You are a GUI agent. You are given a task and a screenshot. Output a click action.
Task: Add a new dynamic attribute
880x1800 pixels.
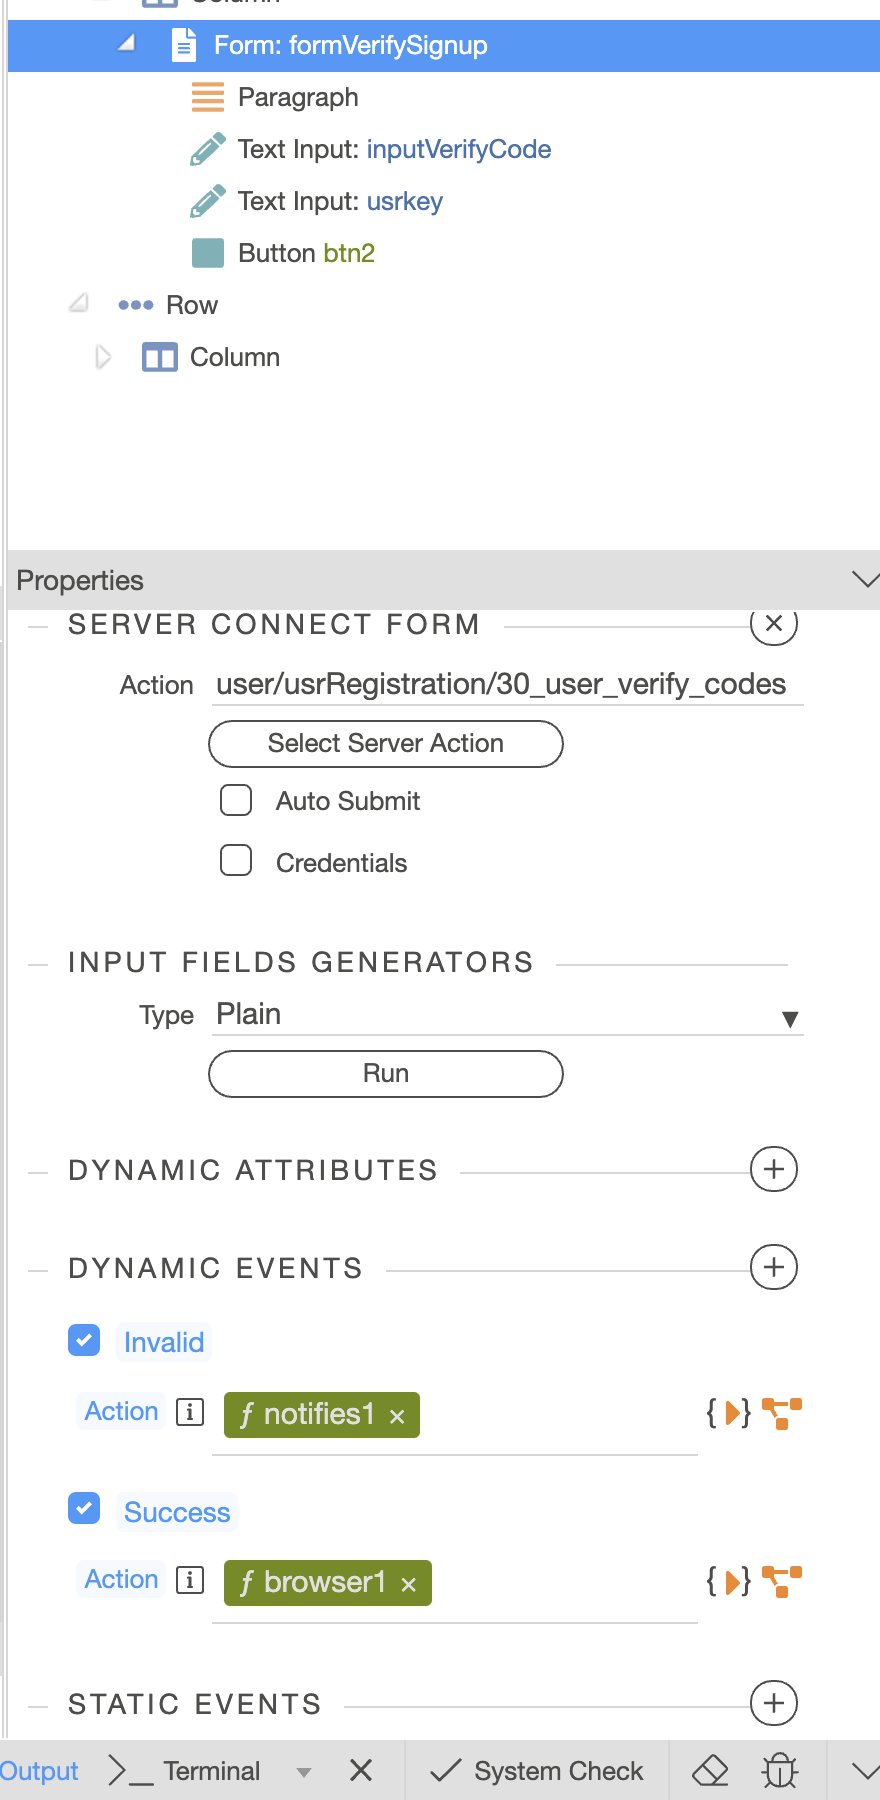point(773,1169)
